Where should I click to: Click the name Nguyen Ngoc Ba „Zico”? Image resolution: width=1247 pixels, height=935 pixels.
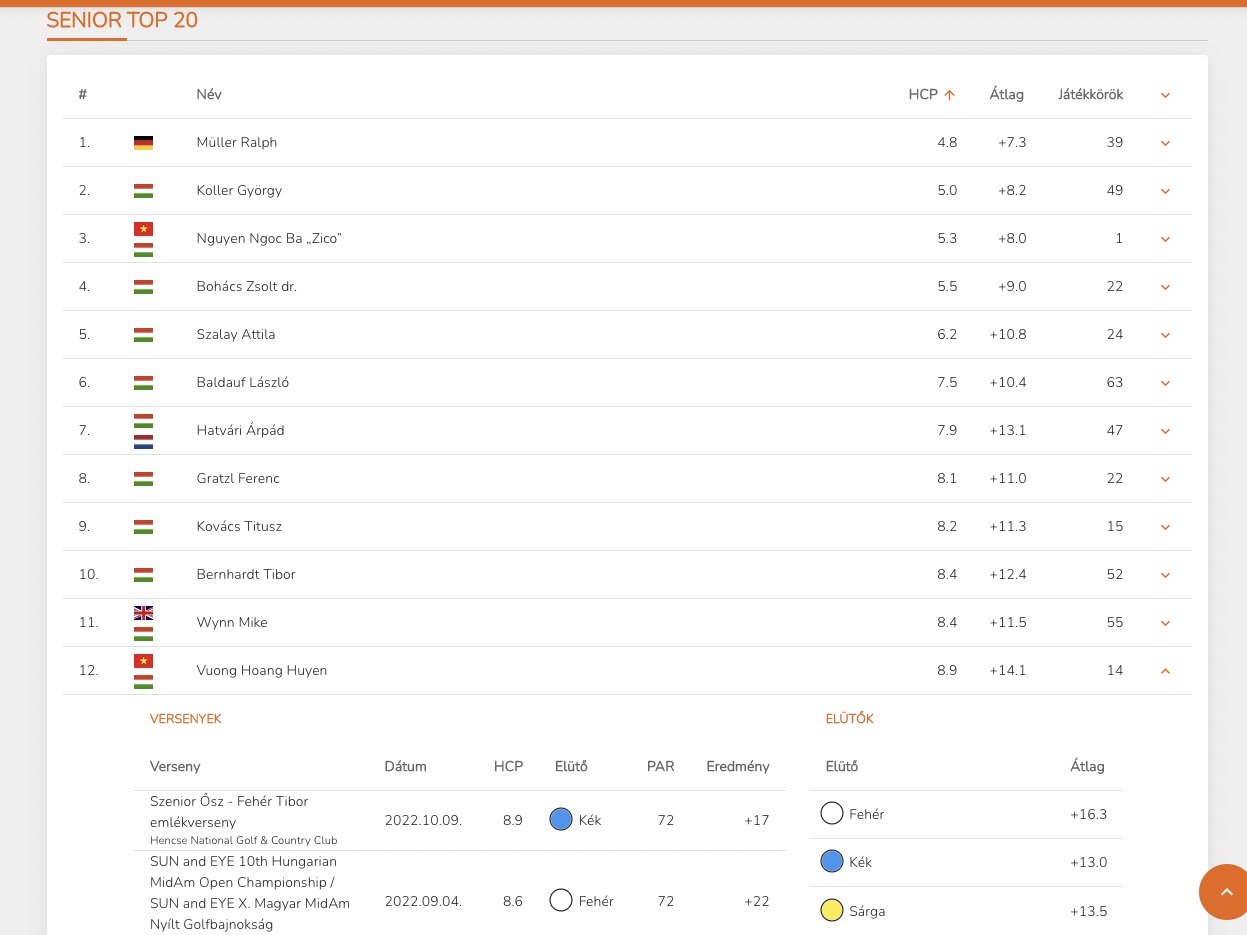coord(269,239)
